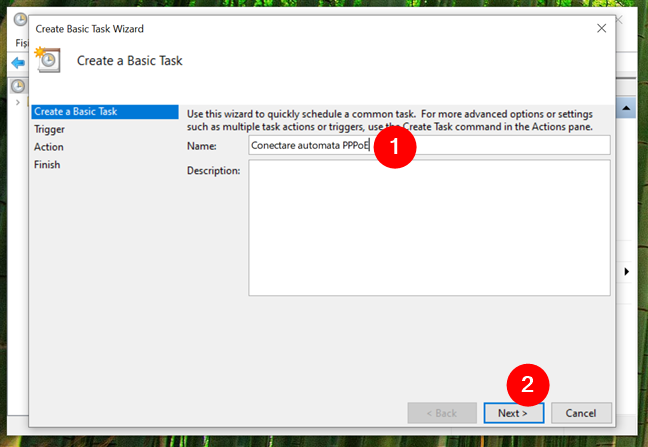Select the Finish step in wizard sidebar
Screen dimensions: 648x447
coord(47,165)
